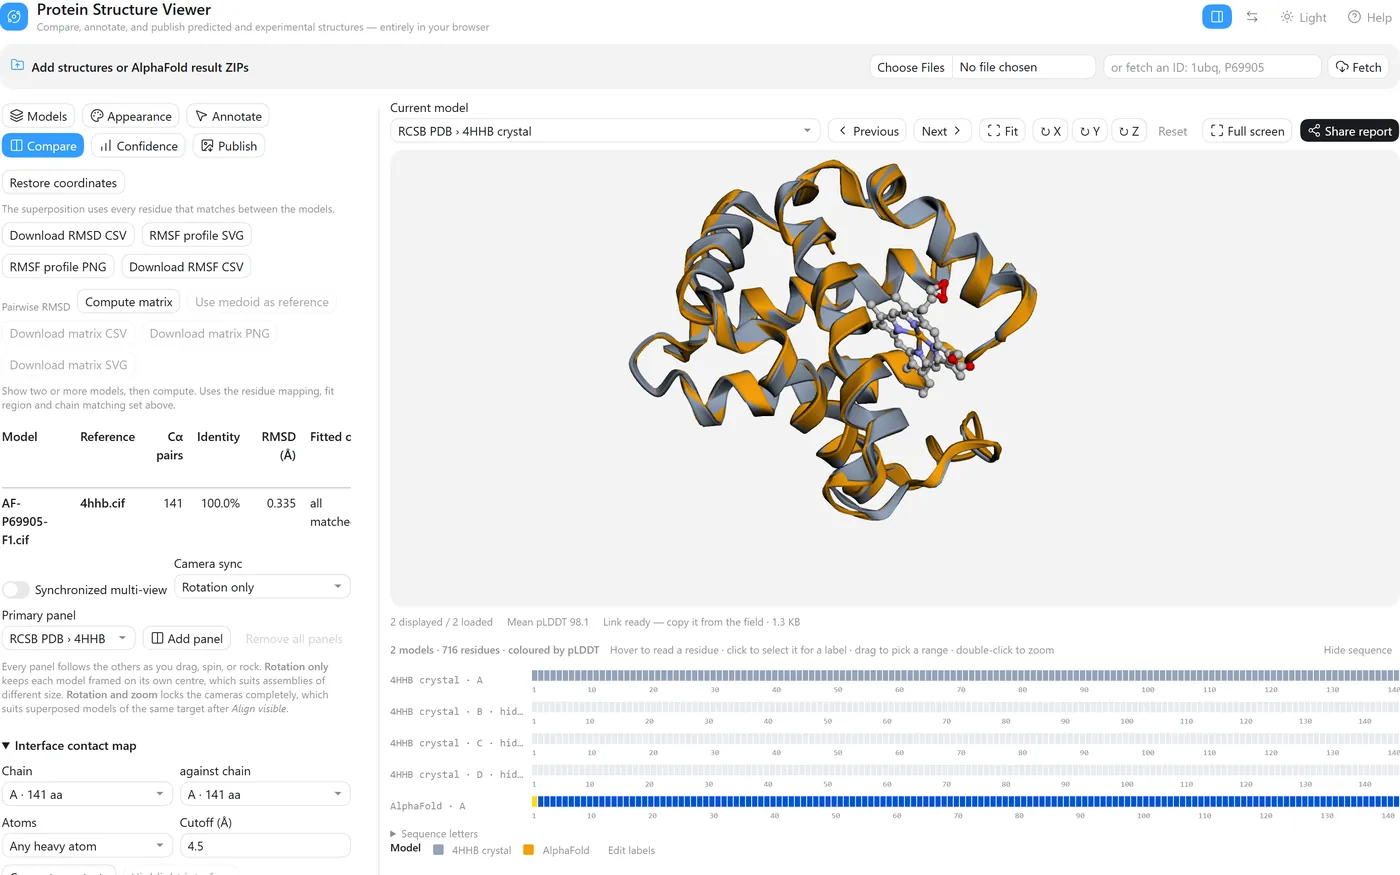Image resolution: width=1400 pixels, height=875 pixels.
Task: Click Hide sequence link
Action: pos(1357,650)
